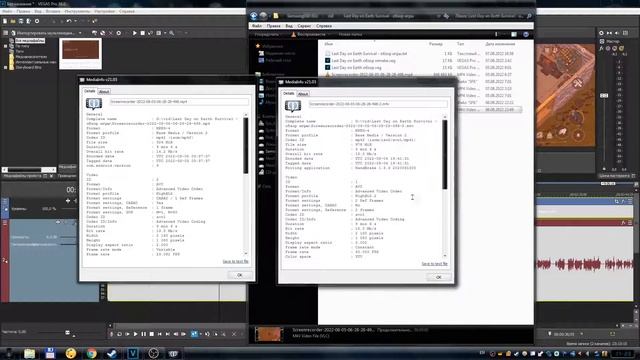Image resolution: width=640 pixels, height=360 pixels.
Task: Undo the last Vegas action
Action: coord(69,21)
